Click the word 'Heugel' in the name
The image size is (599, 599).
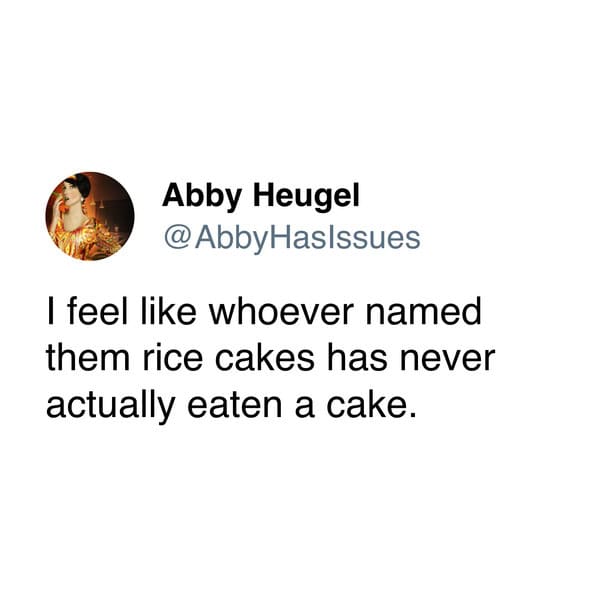coord(306,196)
